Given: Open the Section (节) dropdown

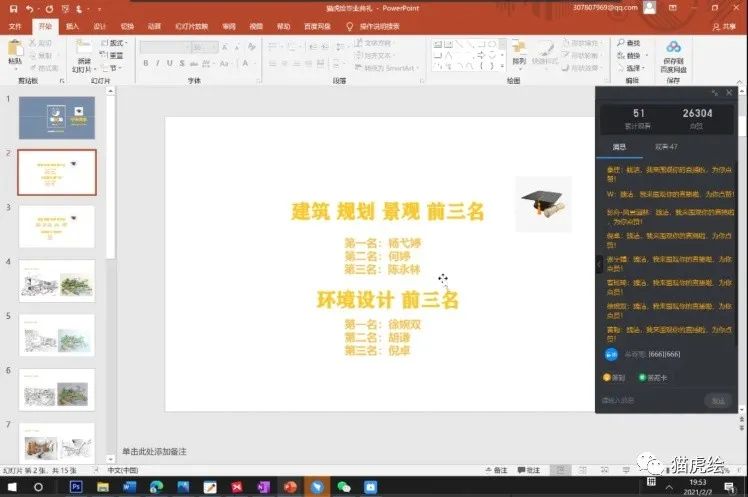Looking at the screenshot, I should [x=112, y=68].
